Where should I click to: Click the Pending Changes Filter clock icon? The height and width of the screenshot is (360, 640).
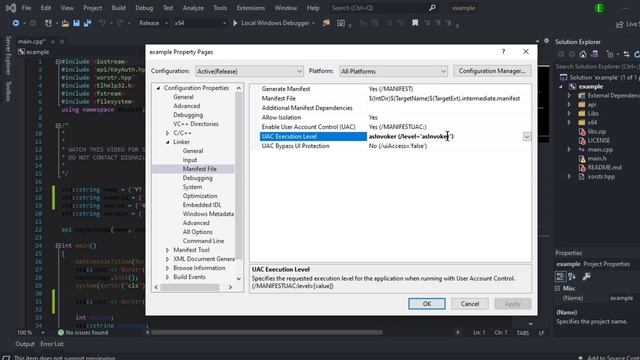coord(610,54)
